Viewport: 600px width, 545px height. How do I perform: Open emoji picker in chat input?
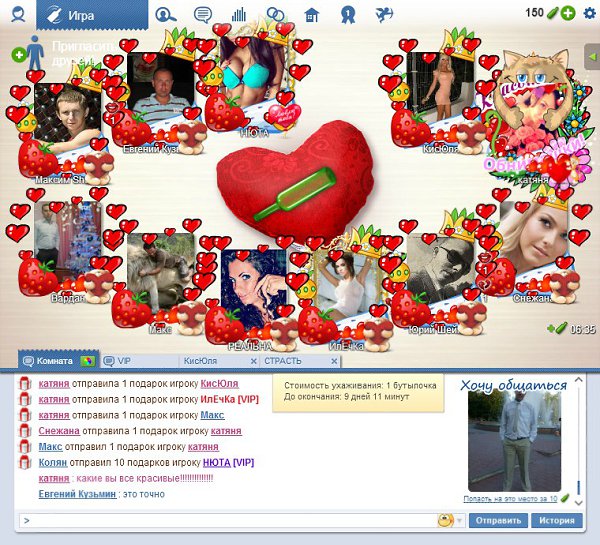(x=446, y=520)
